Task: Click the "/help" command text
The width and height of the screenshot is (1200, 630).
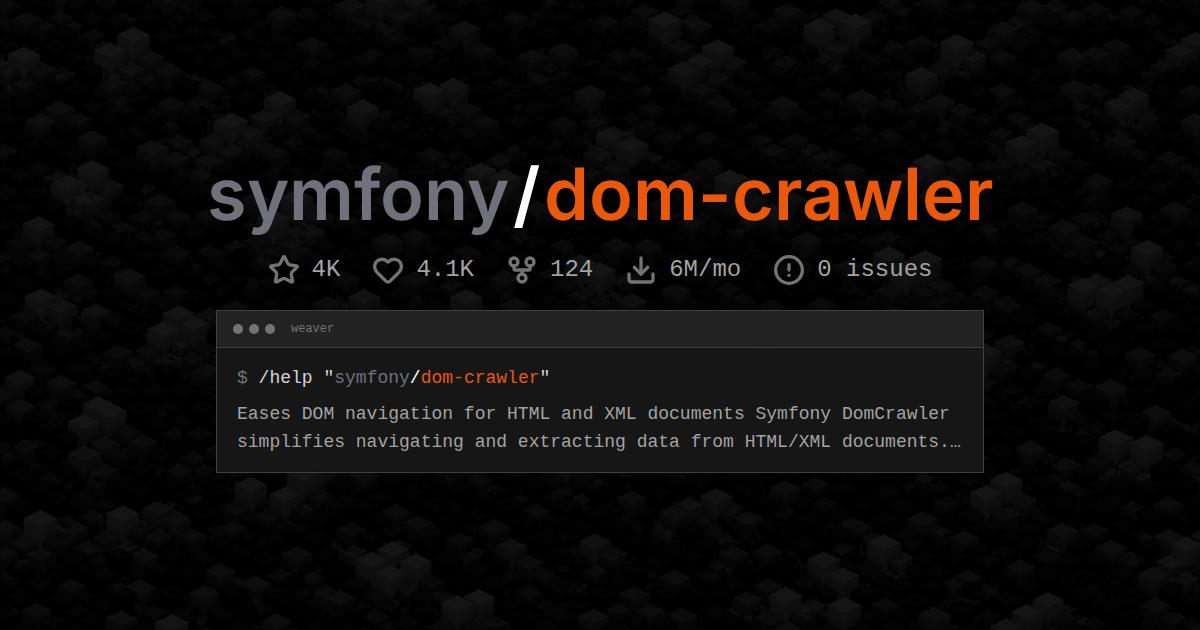Action: (285, 378)
